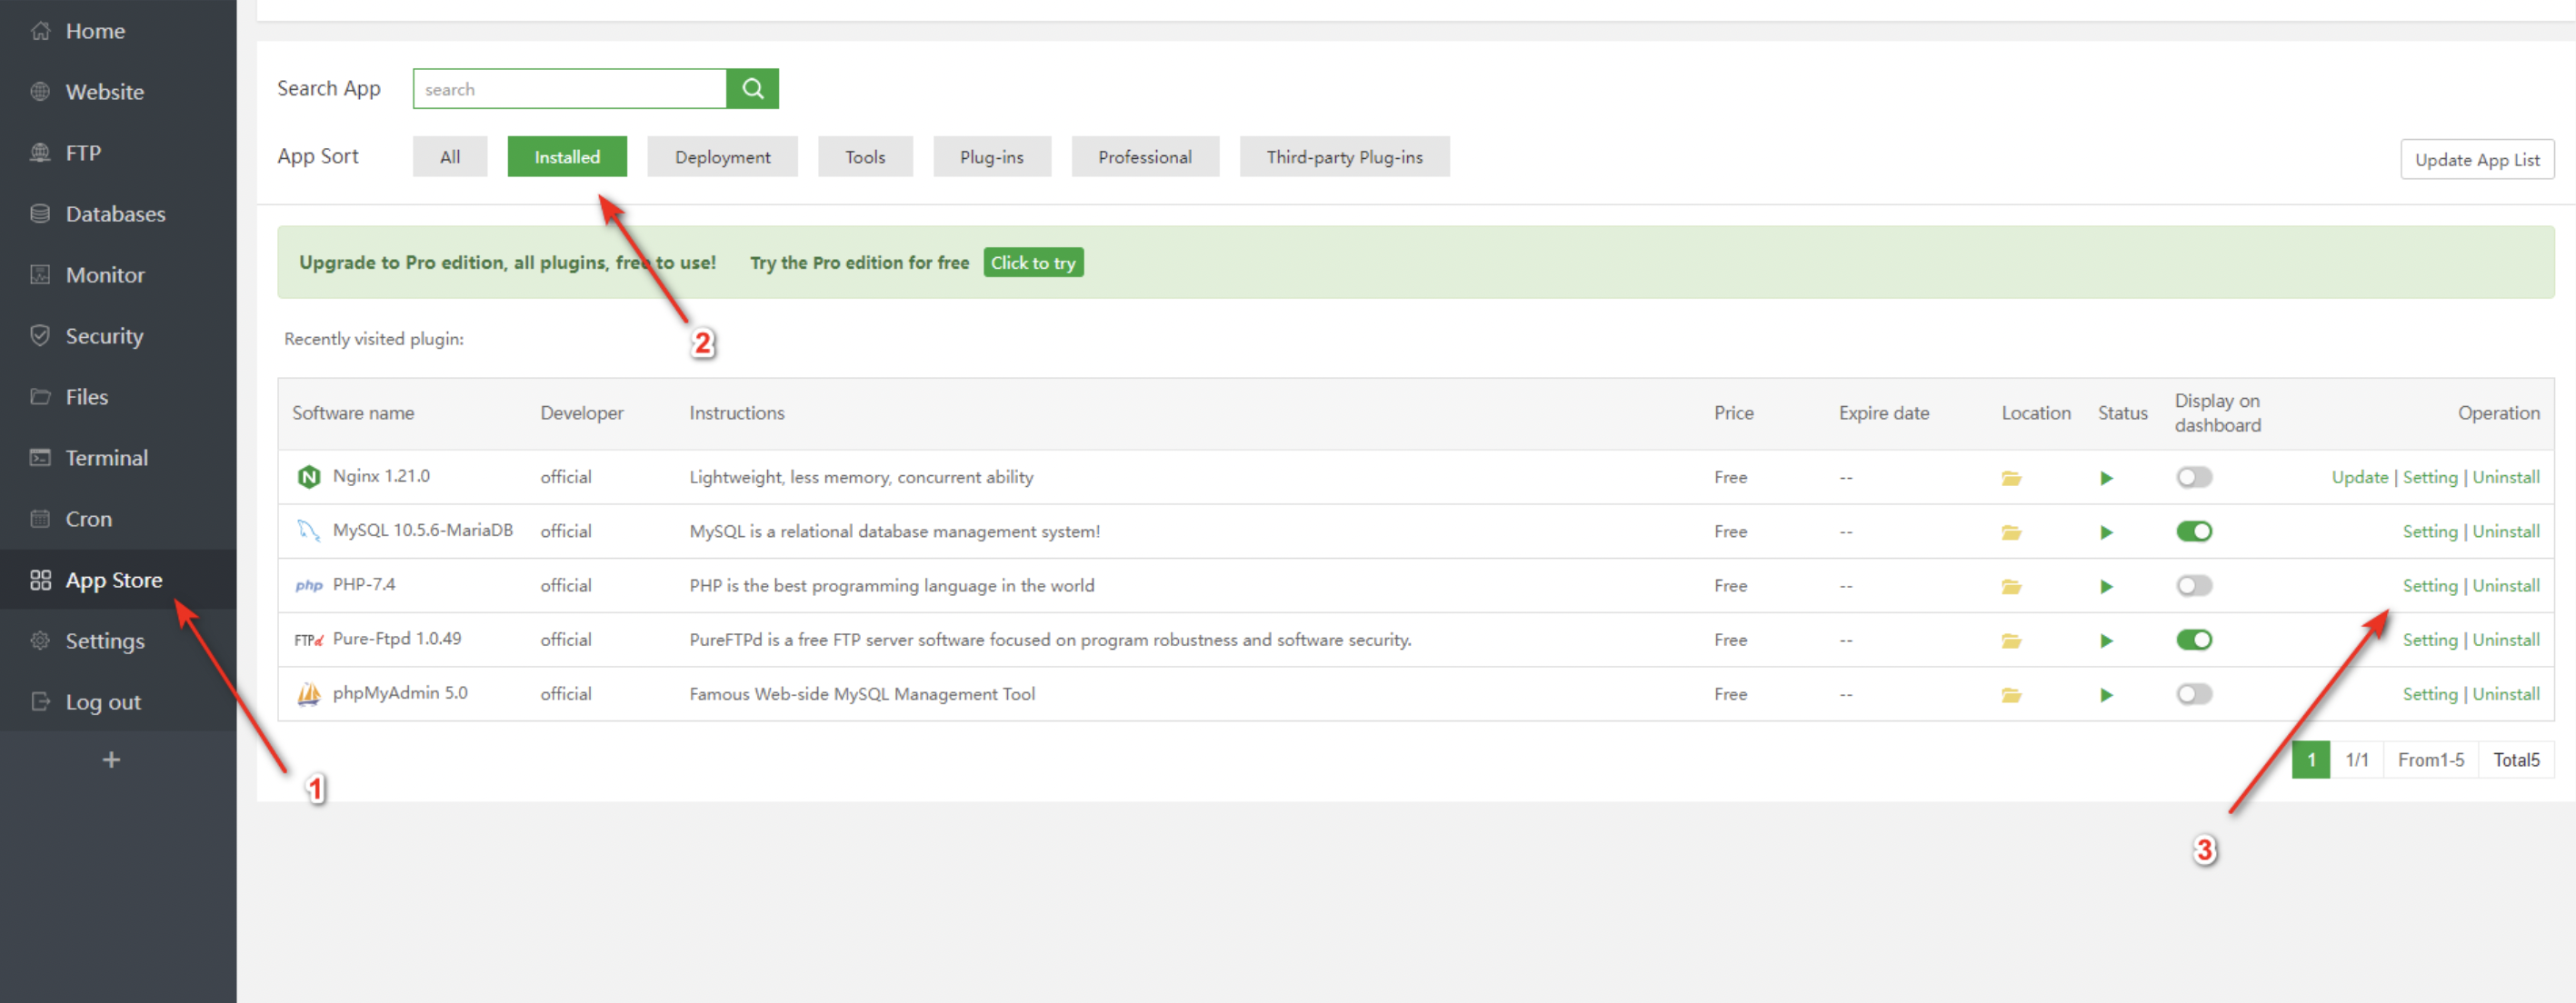Uninstall MySQL 10.5.6-MariaDB
The height and width of the screenshot is (1003, 2576).
click(x=2506, y=531)
